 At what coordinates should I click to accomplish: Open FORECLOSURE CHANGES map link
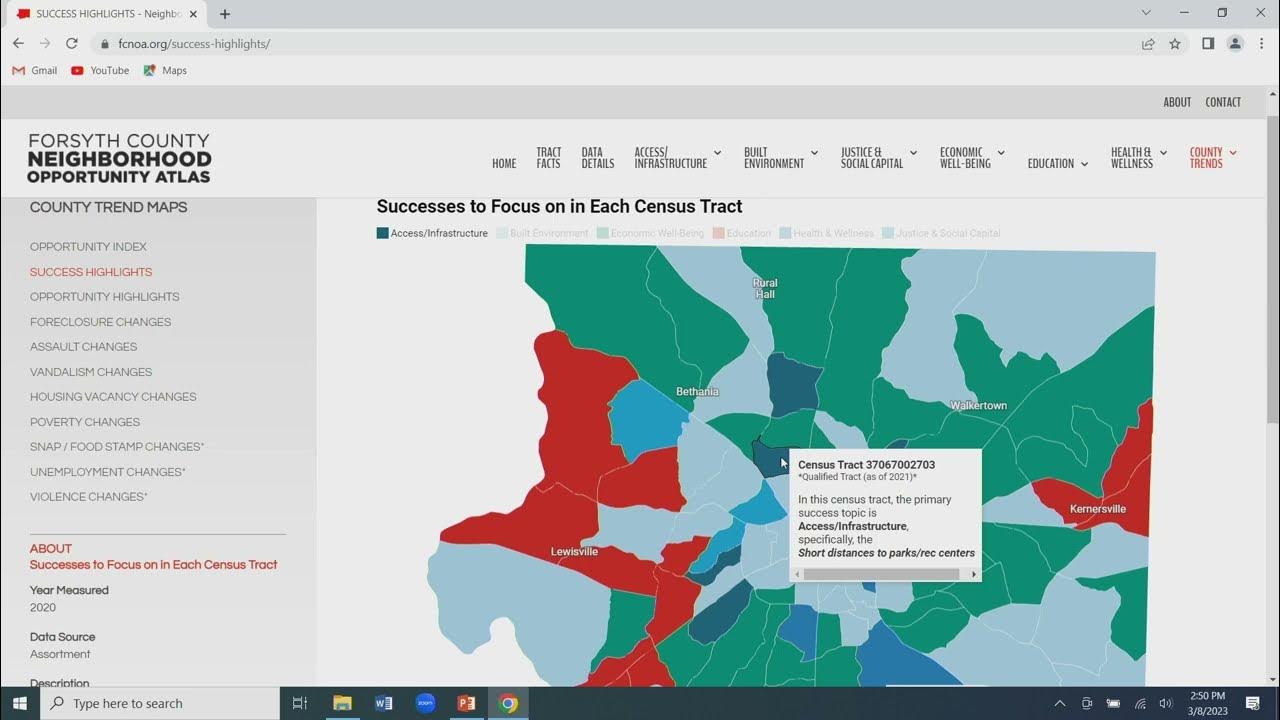click(x=100, y=322)
